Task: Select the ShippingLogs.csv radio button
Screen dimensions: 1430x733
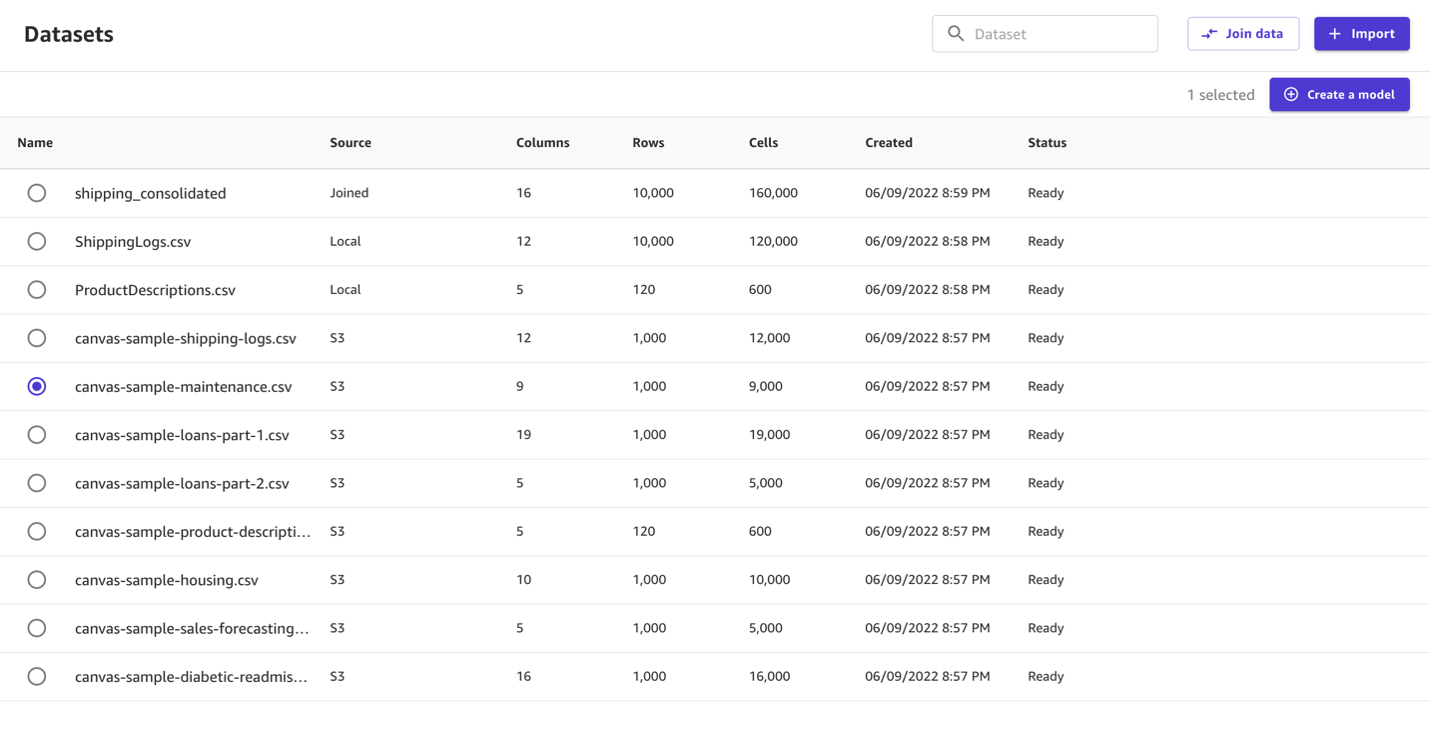Action: 37,241
